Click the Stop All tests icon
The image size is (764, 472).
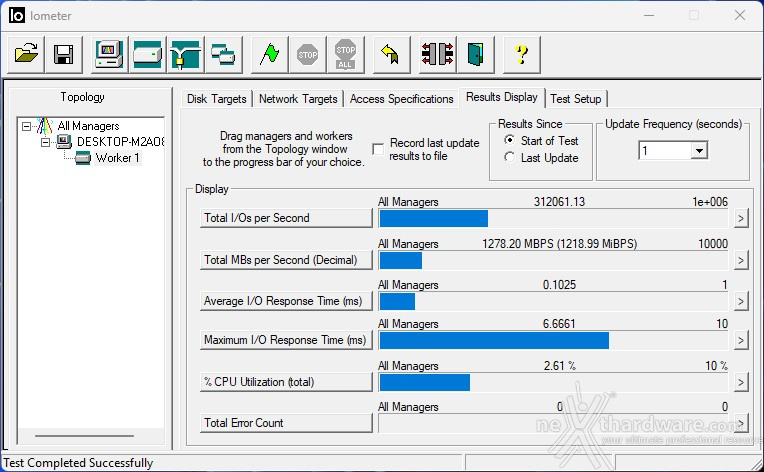click(x=345, y=54)
